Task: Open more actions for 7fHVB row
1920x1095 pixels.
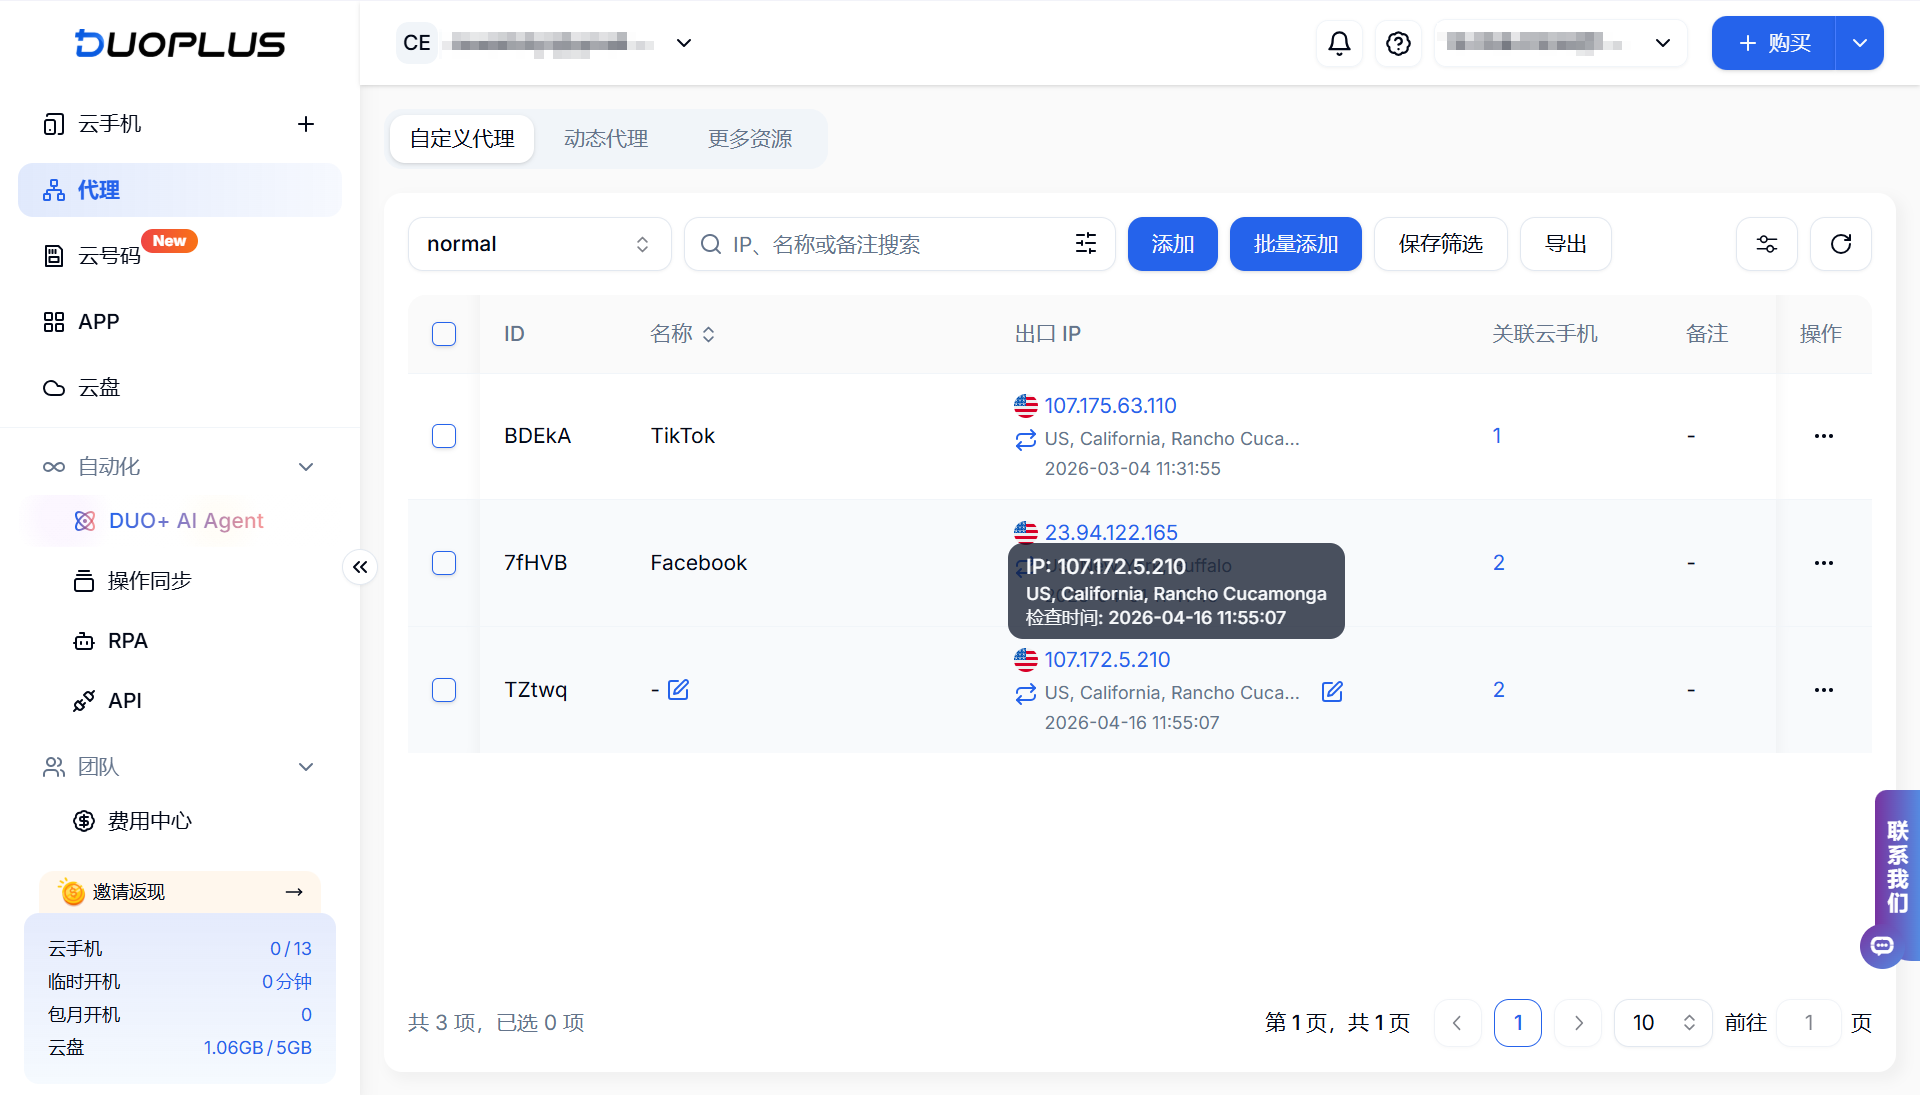Action: (1824, 563)
